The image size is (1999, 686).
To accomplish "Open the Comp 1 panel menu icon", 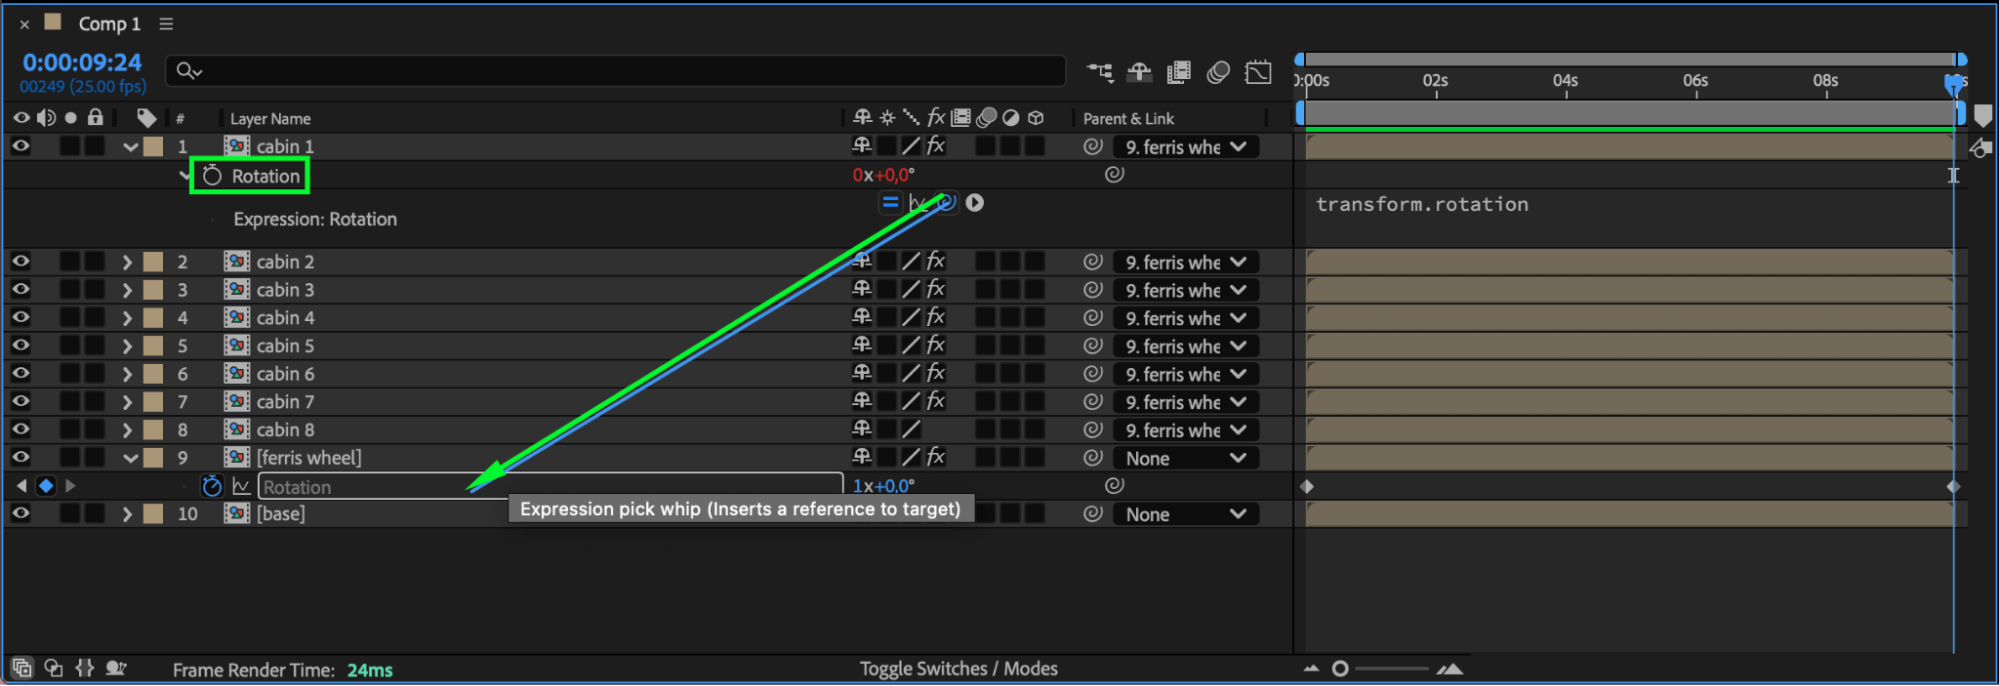I will point(166,23).
